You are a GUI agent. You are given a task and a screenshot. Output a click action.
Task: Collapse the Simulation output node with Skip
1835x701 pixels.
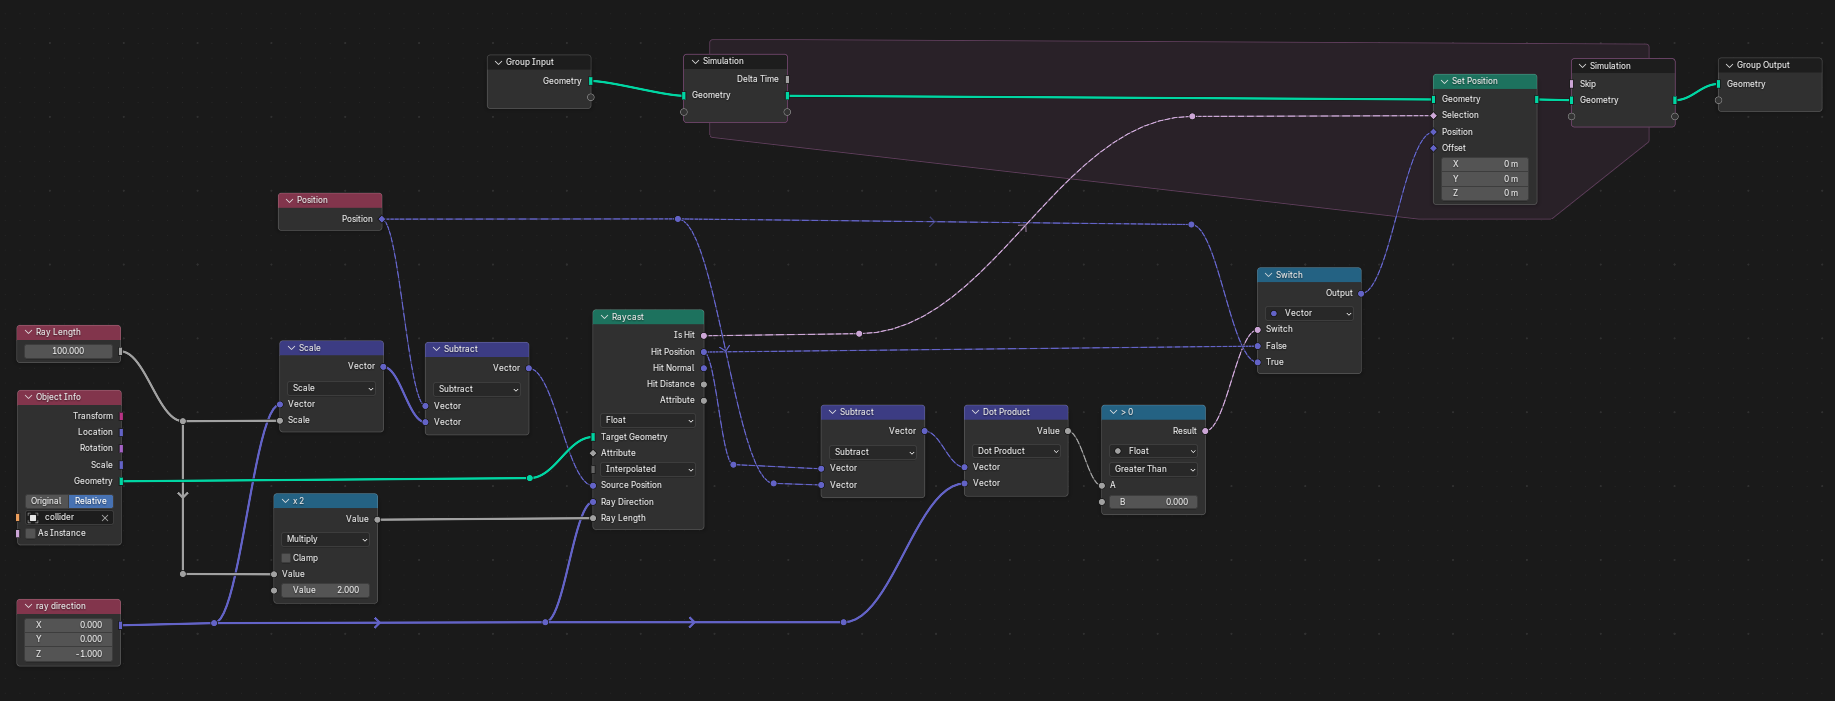coord(1582,66)
